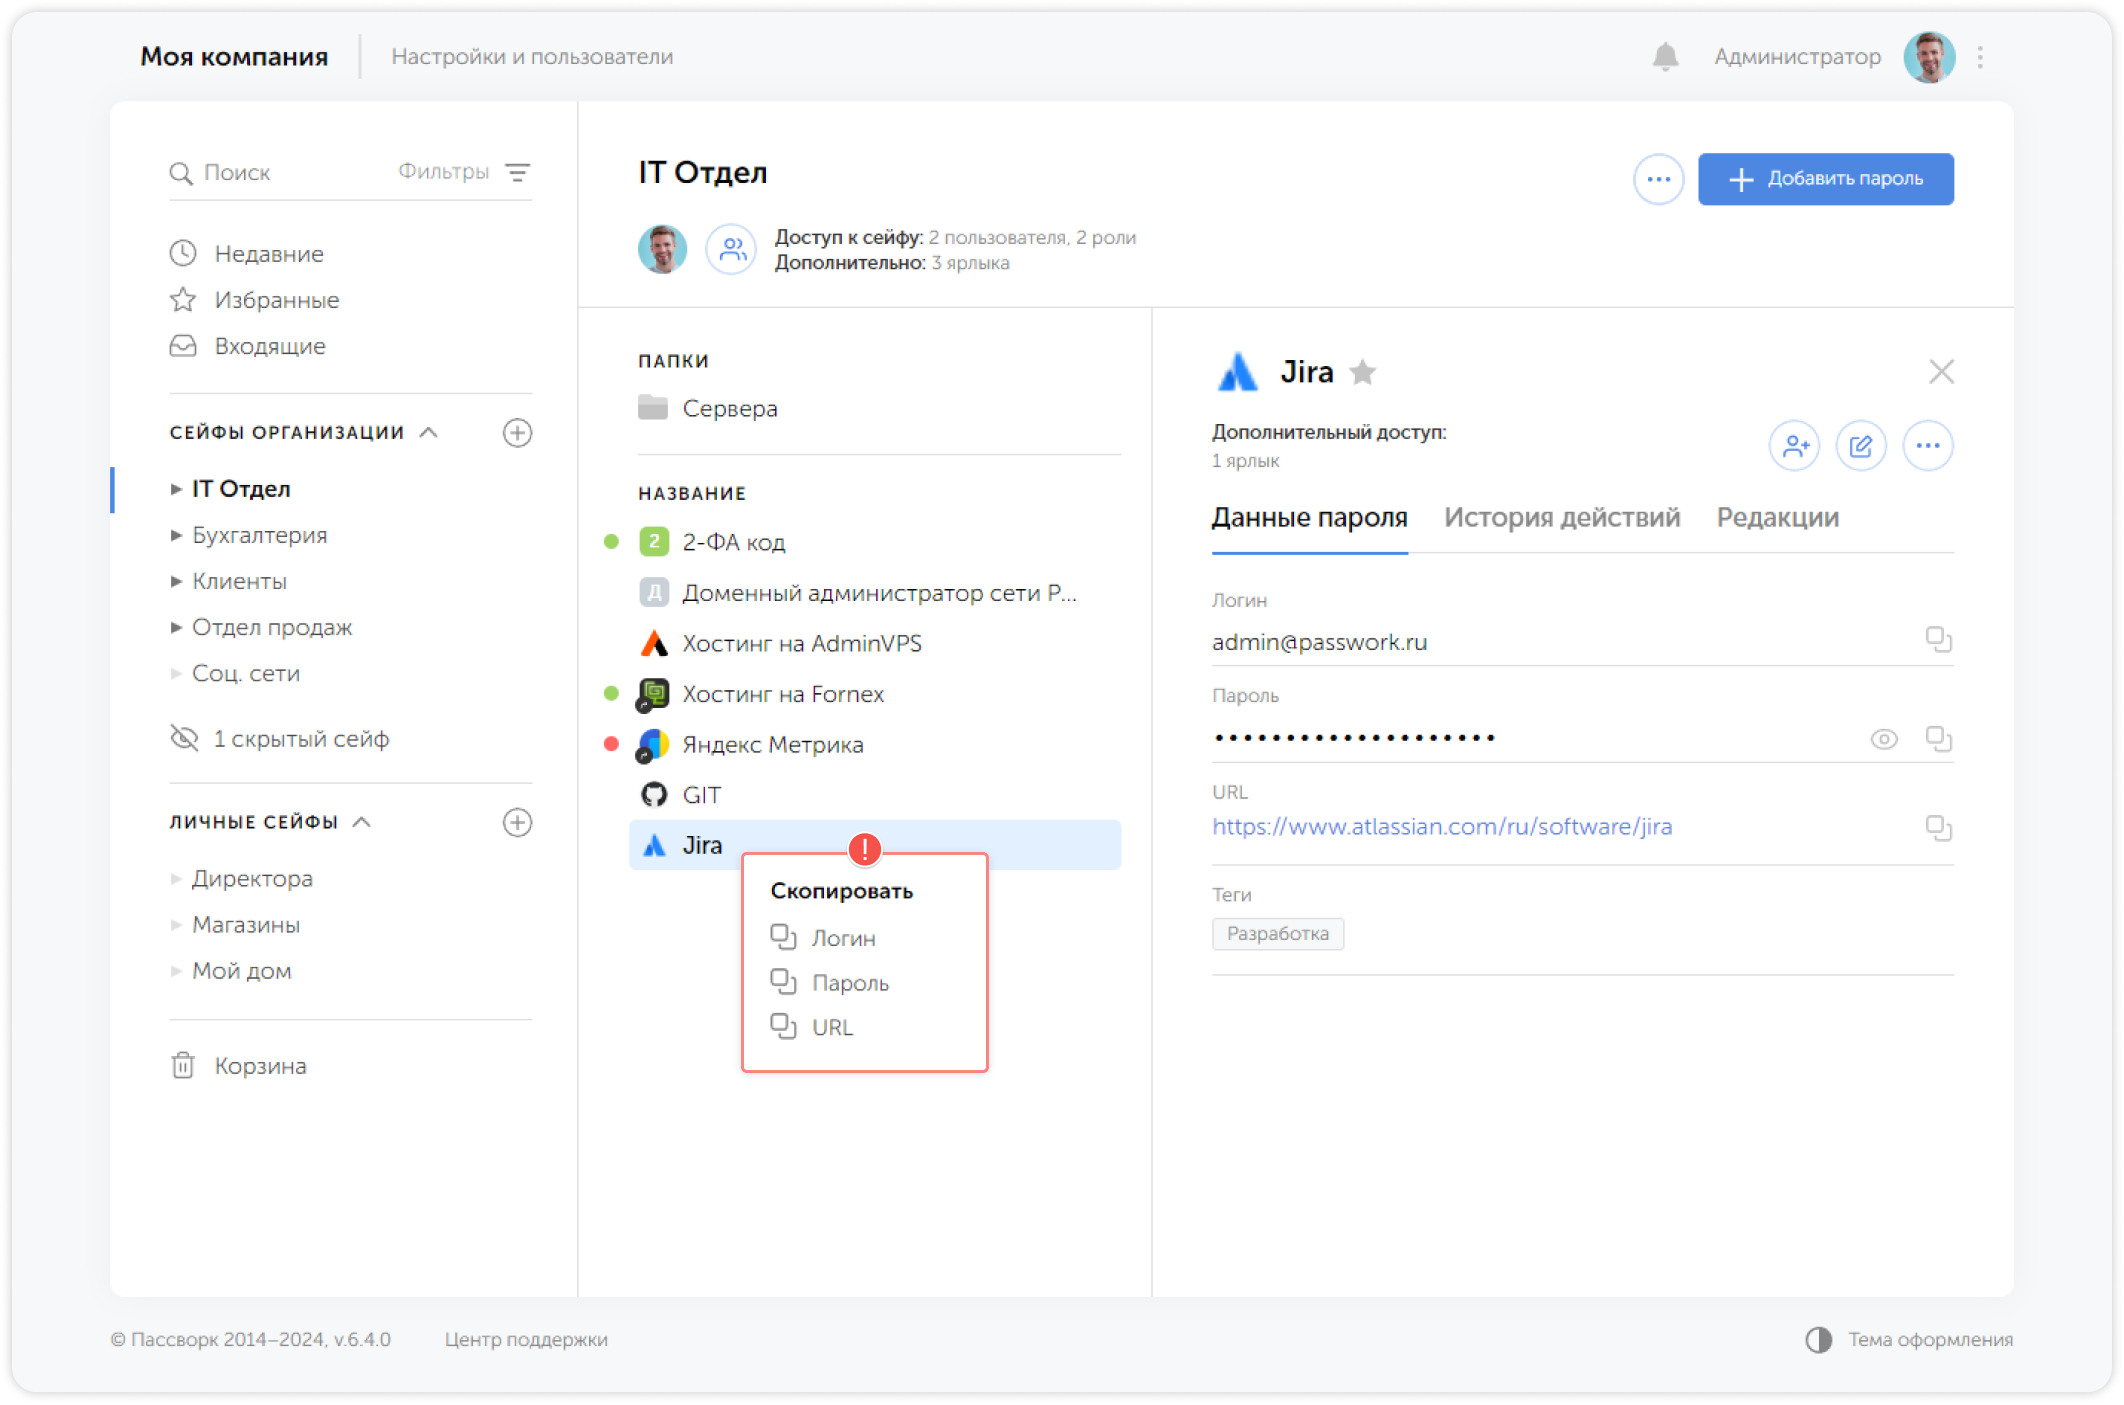The image size is (2124, 1405).
Task: Click the edit password pencil icon
Action: click(1861, 446)
